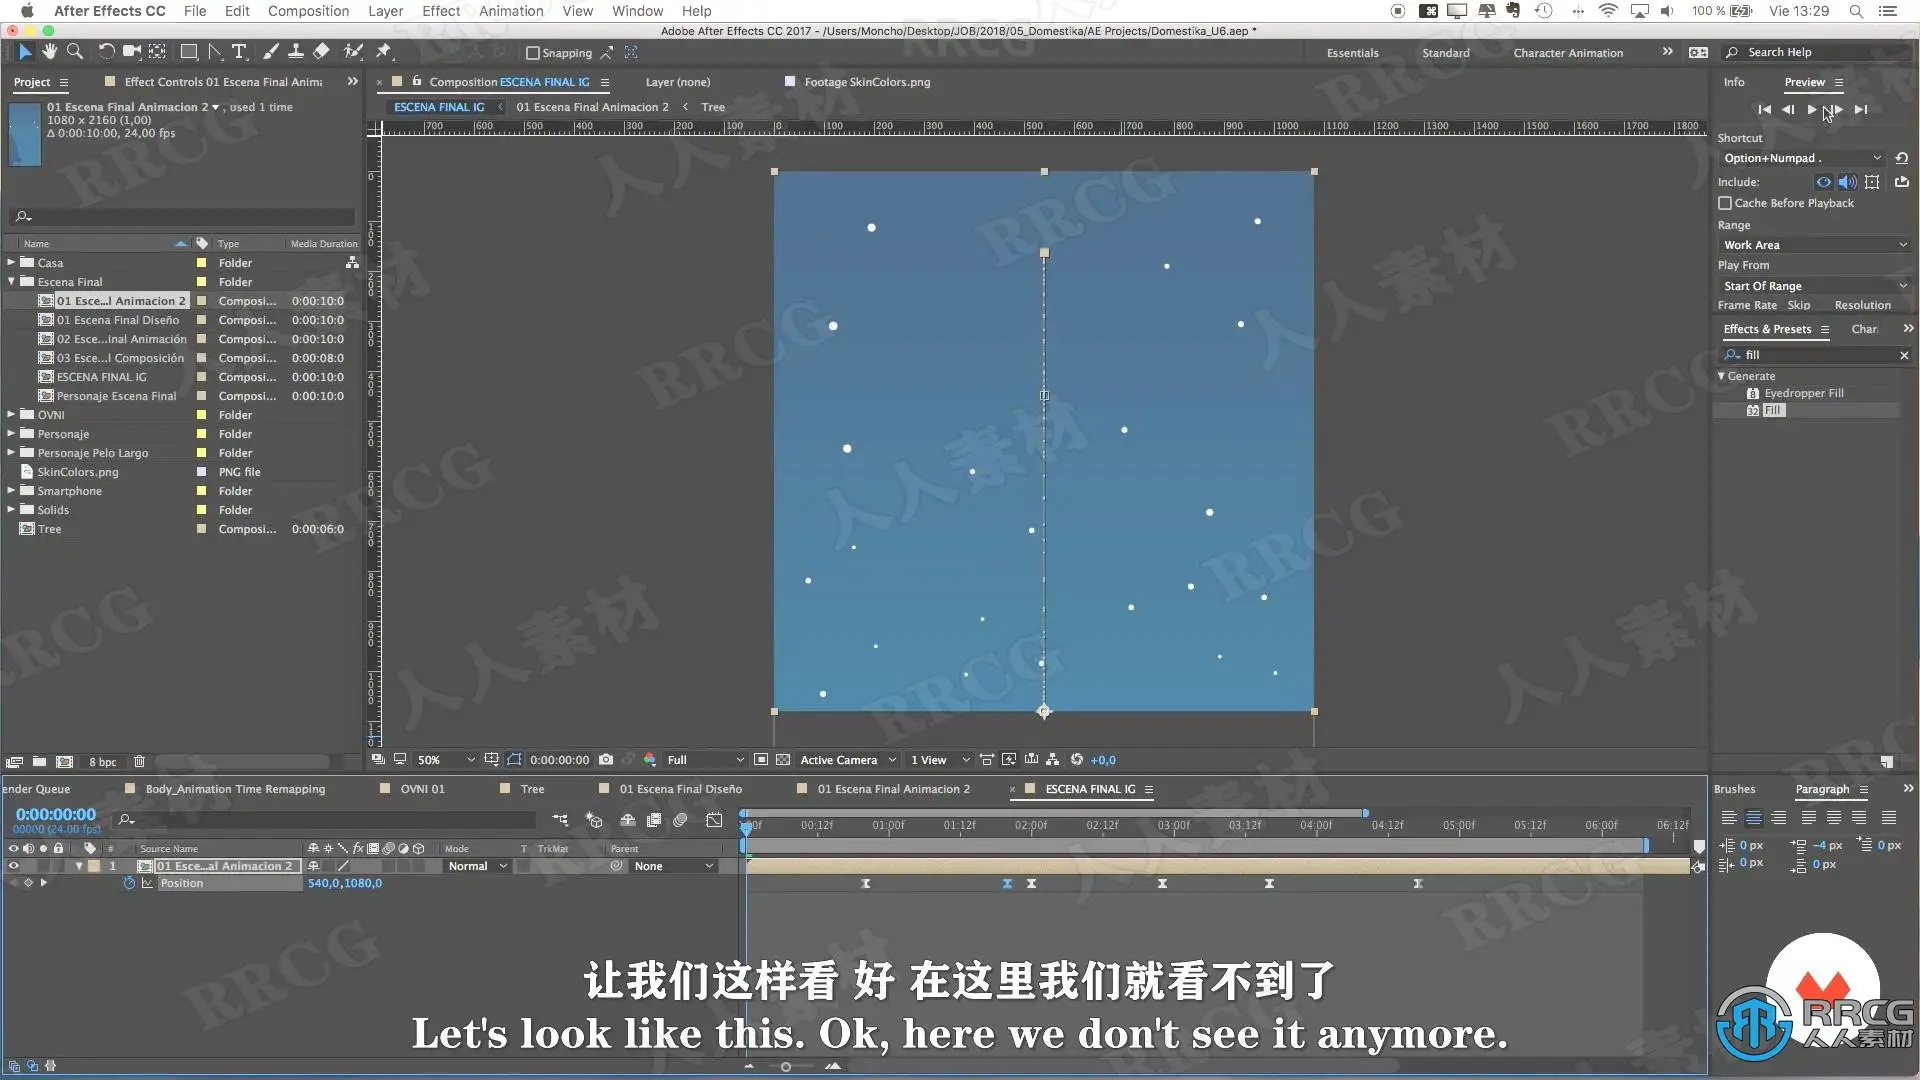Screen dimensions: 1920x1080
Task: Choose the Pen tool
Action: (215, 52)
